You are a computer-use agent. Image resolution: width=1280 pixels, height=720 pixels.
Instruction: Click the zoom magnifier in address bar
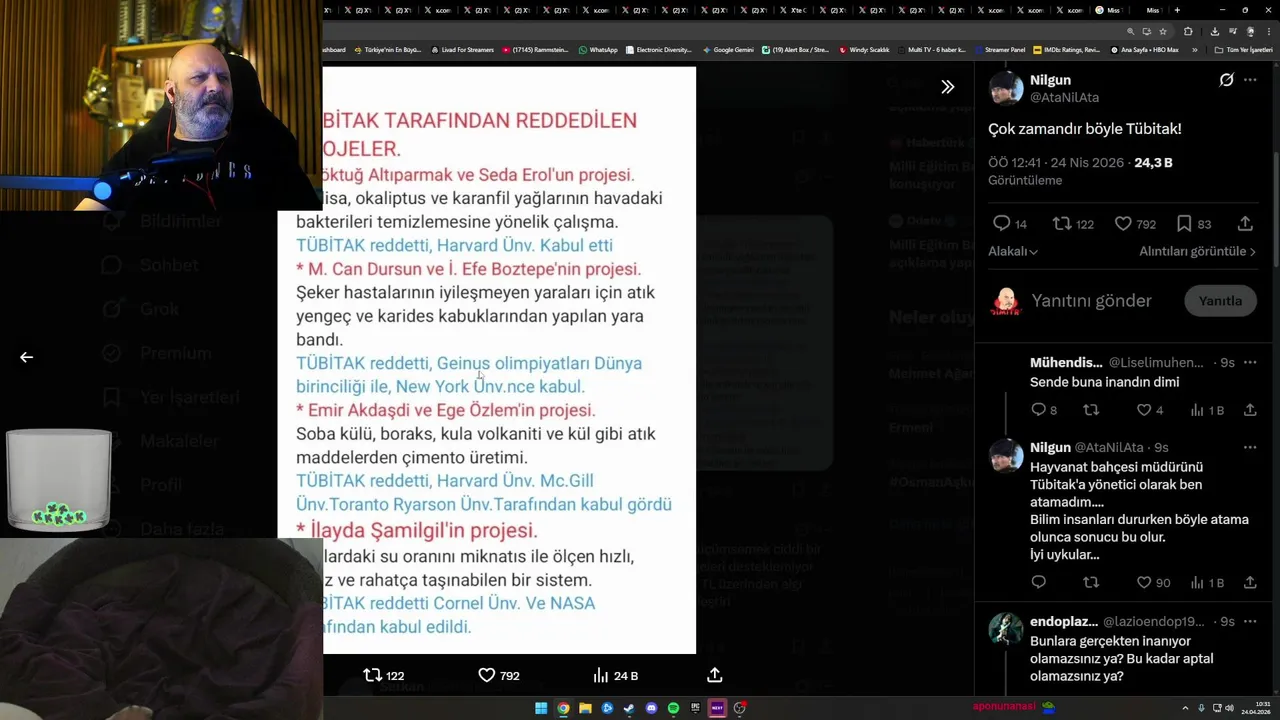coord(1130,31)
